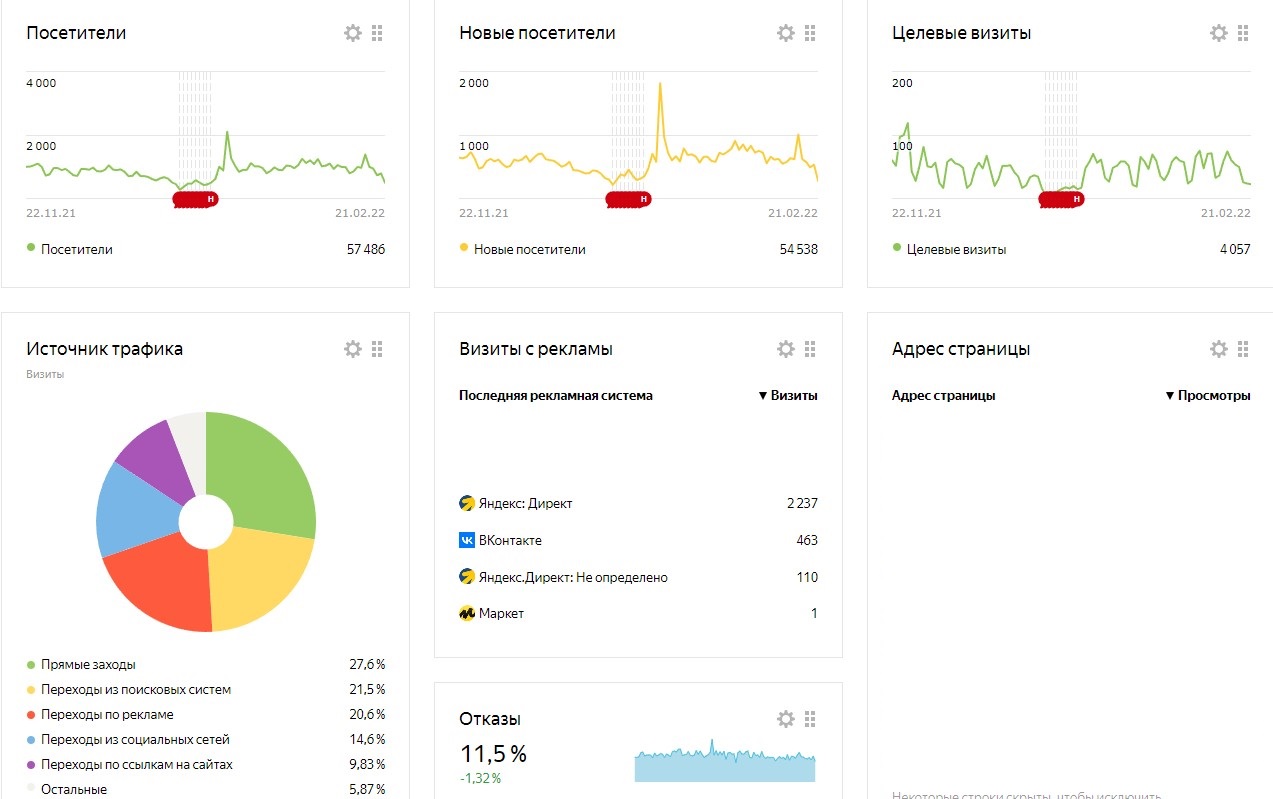Open the Визиты с рекламы widget title
The image size is (1273, 799).
(536, 349)
